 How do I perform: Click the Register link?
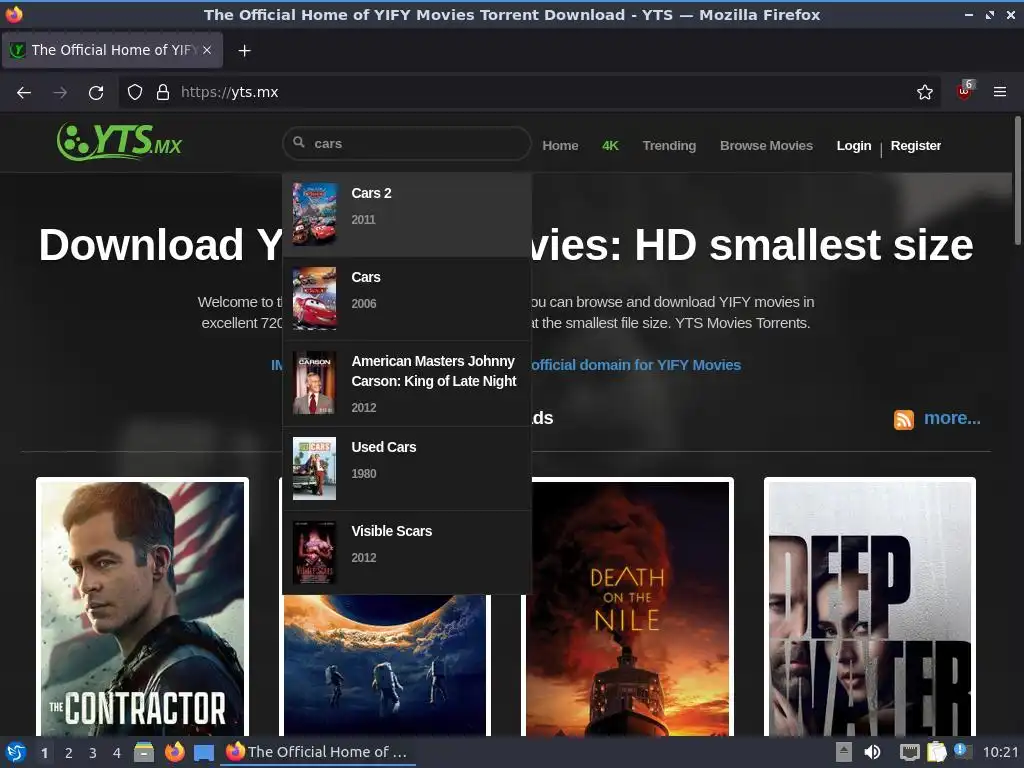click(916, 146)
